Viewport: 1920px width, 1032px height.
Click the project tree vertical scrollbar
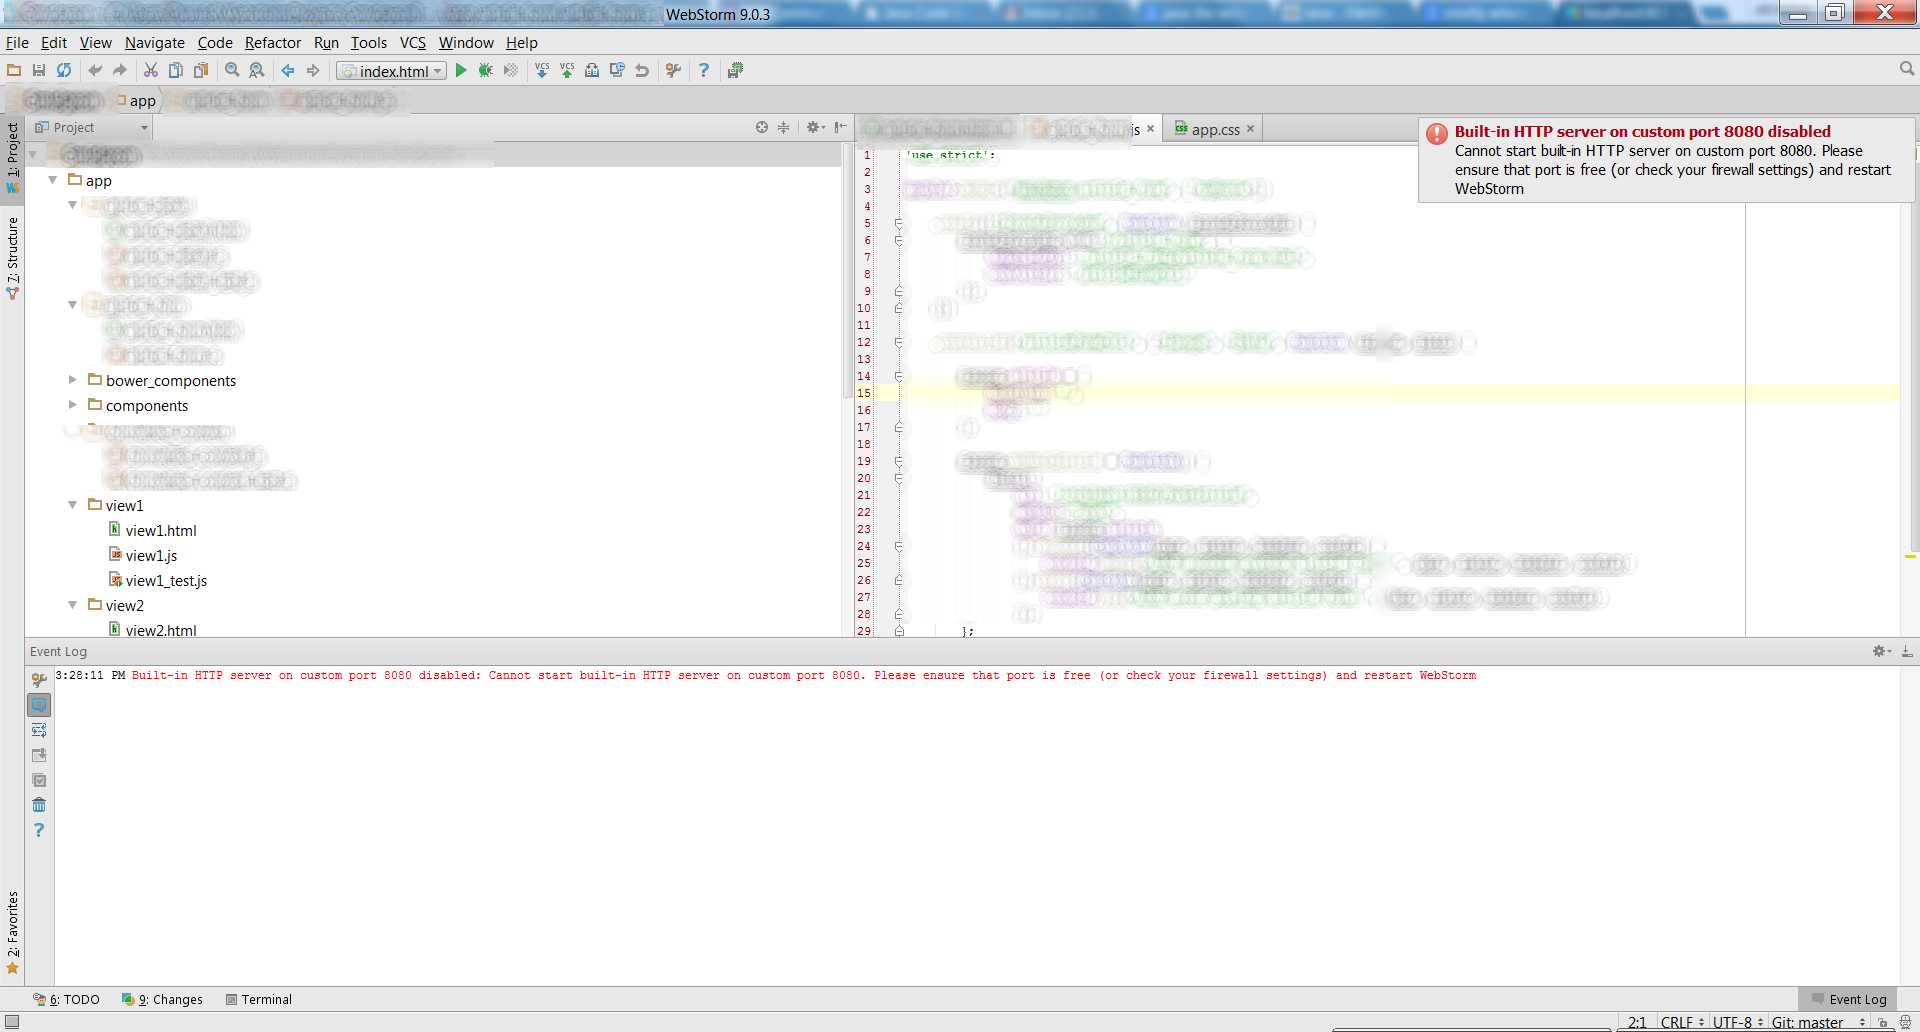point(848,270)
